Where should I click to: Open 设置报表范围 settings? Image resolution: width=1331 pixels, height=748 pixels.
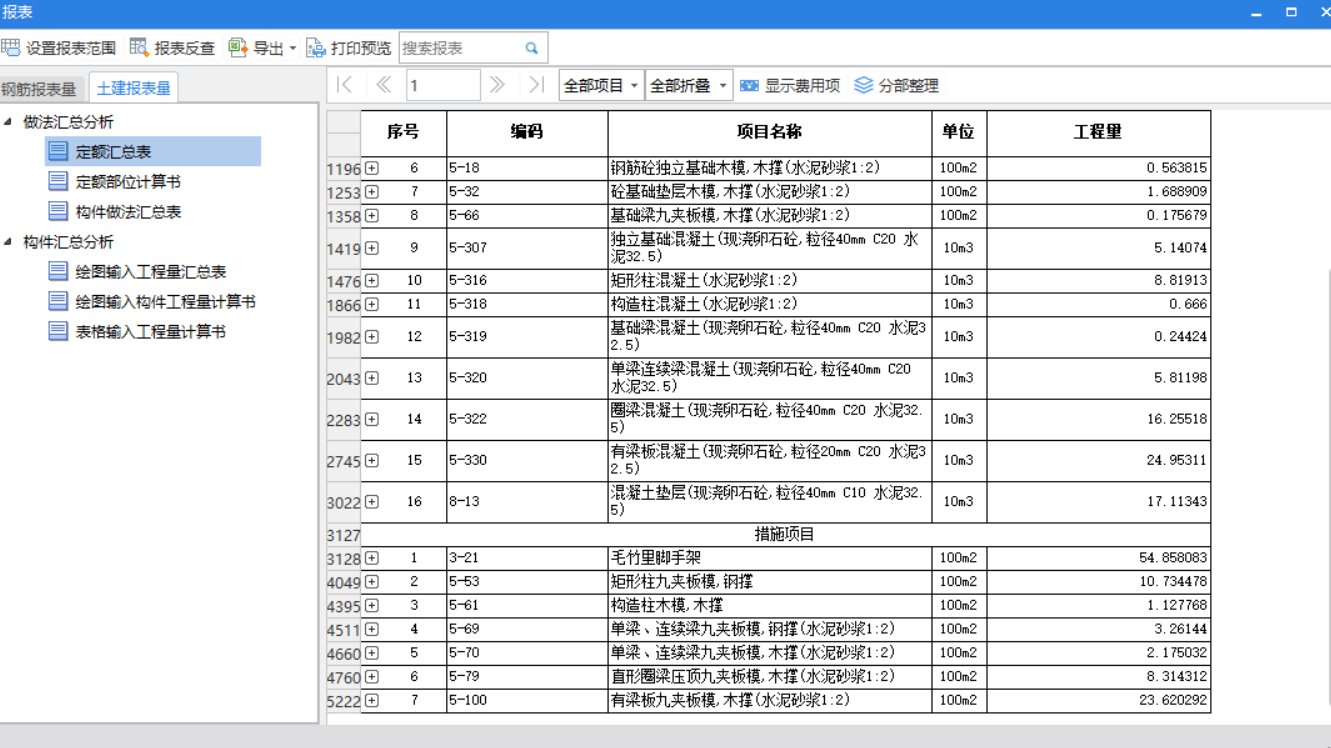click(58, 48)
